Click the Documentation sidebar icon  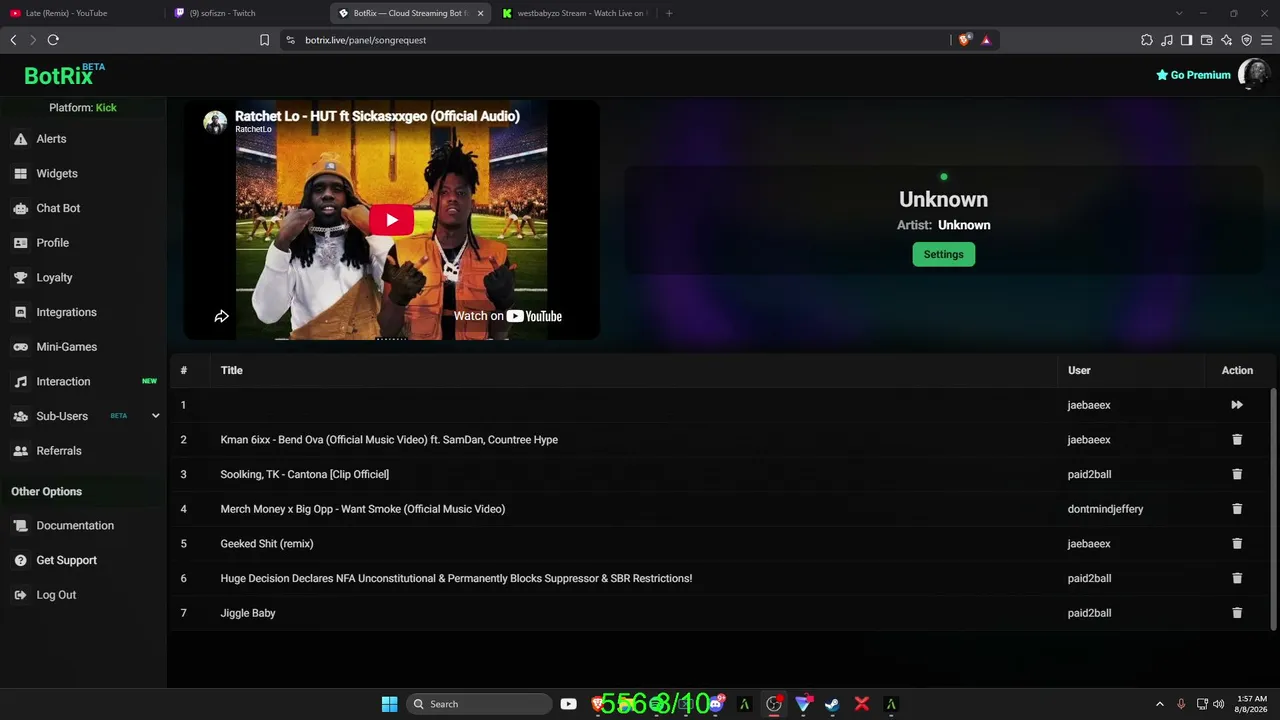(x=20, y=526)
